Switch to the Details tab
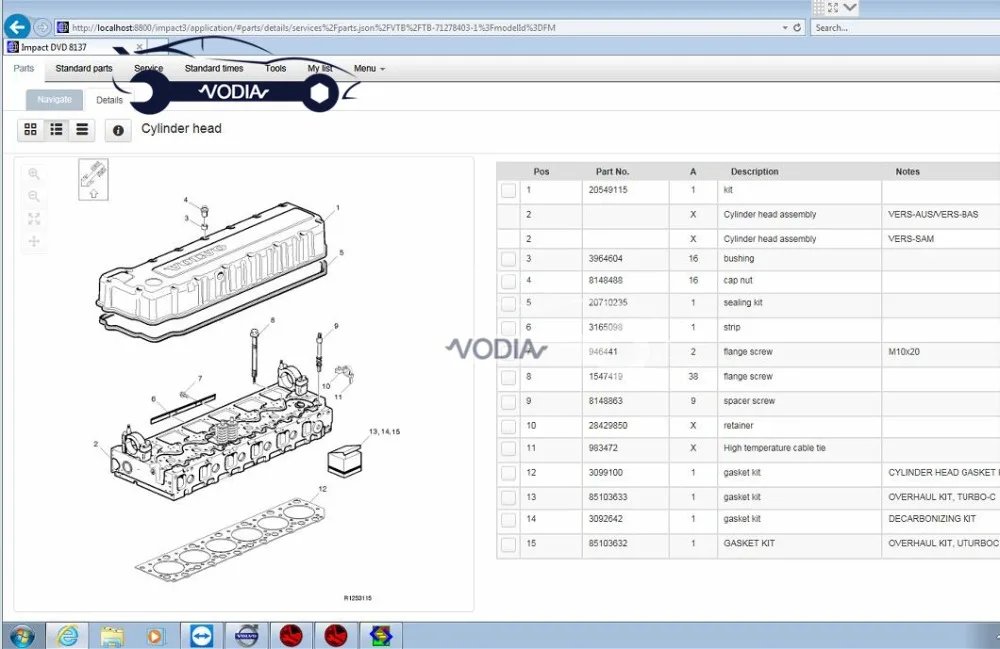Viewport: 1000px width, 649px height. 109,100
